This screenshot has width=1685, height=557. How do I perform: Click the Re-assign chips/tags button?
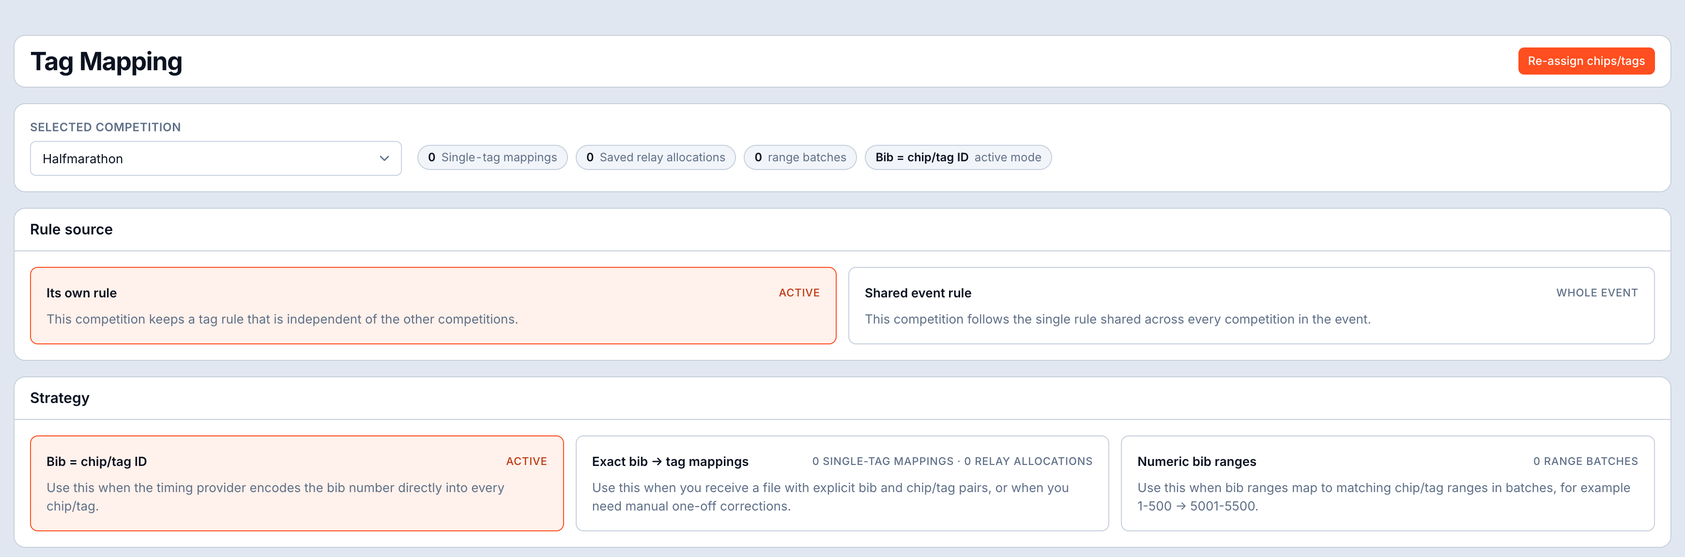pyautogui.click(x=1586, y=61)
